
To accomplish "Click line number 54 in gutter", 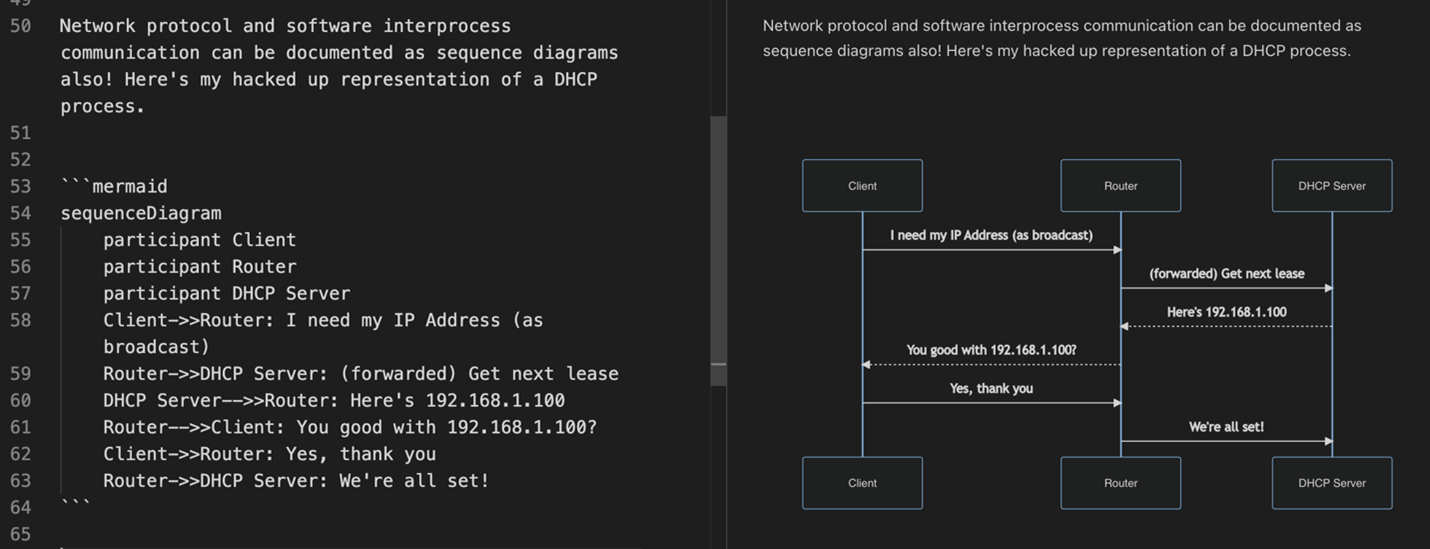I will 20,213.
